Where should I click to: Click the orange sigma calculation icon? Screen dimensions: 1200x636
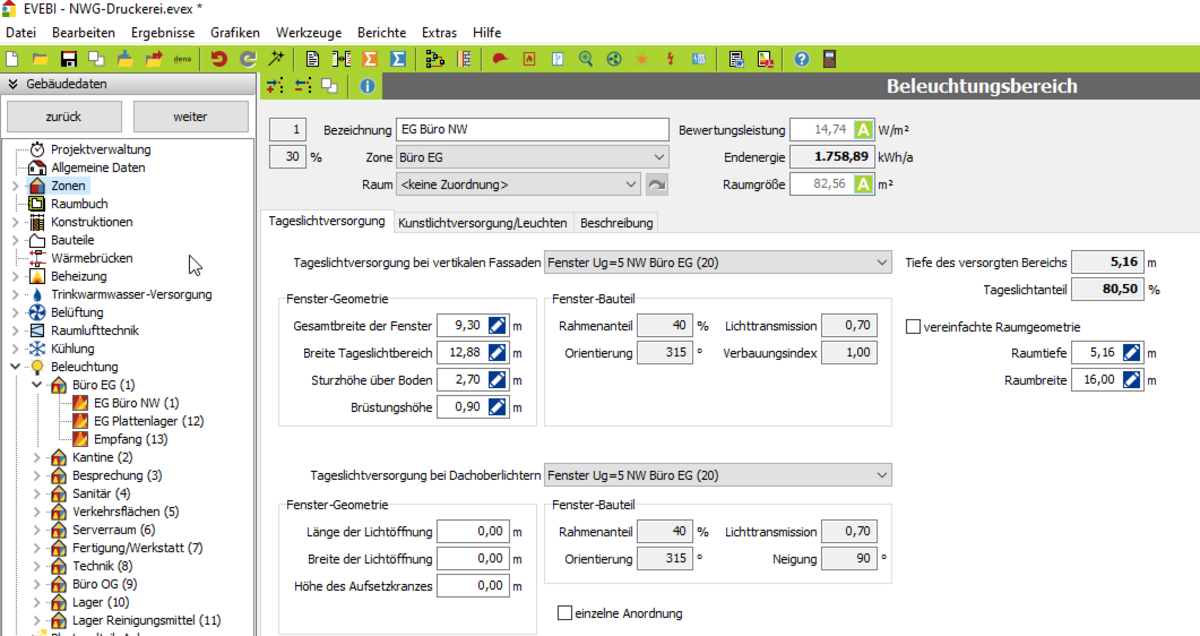point(369,59)
